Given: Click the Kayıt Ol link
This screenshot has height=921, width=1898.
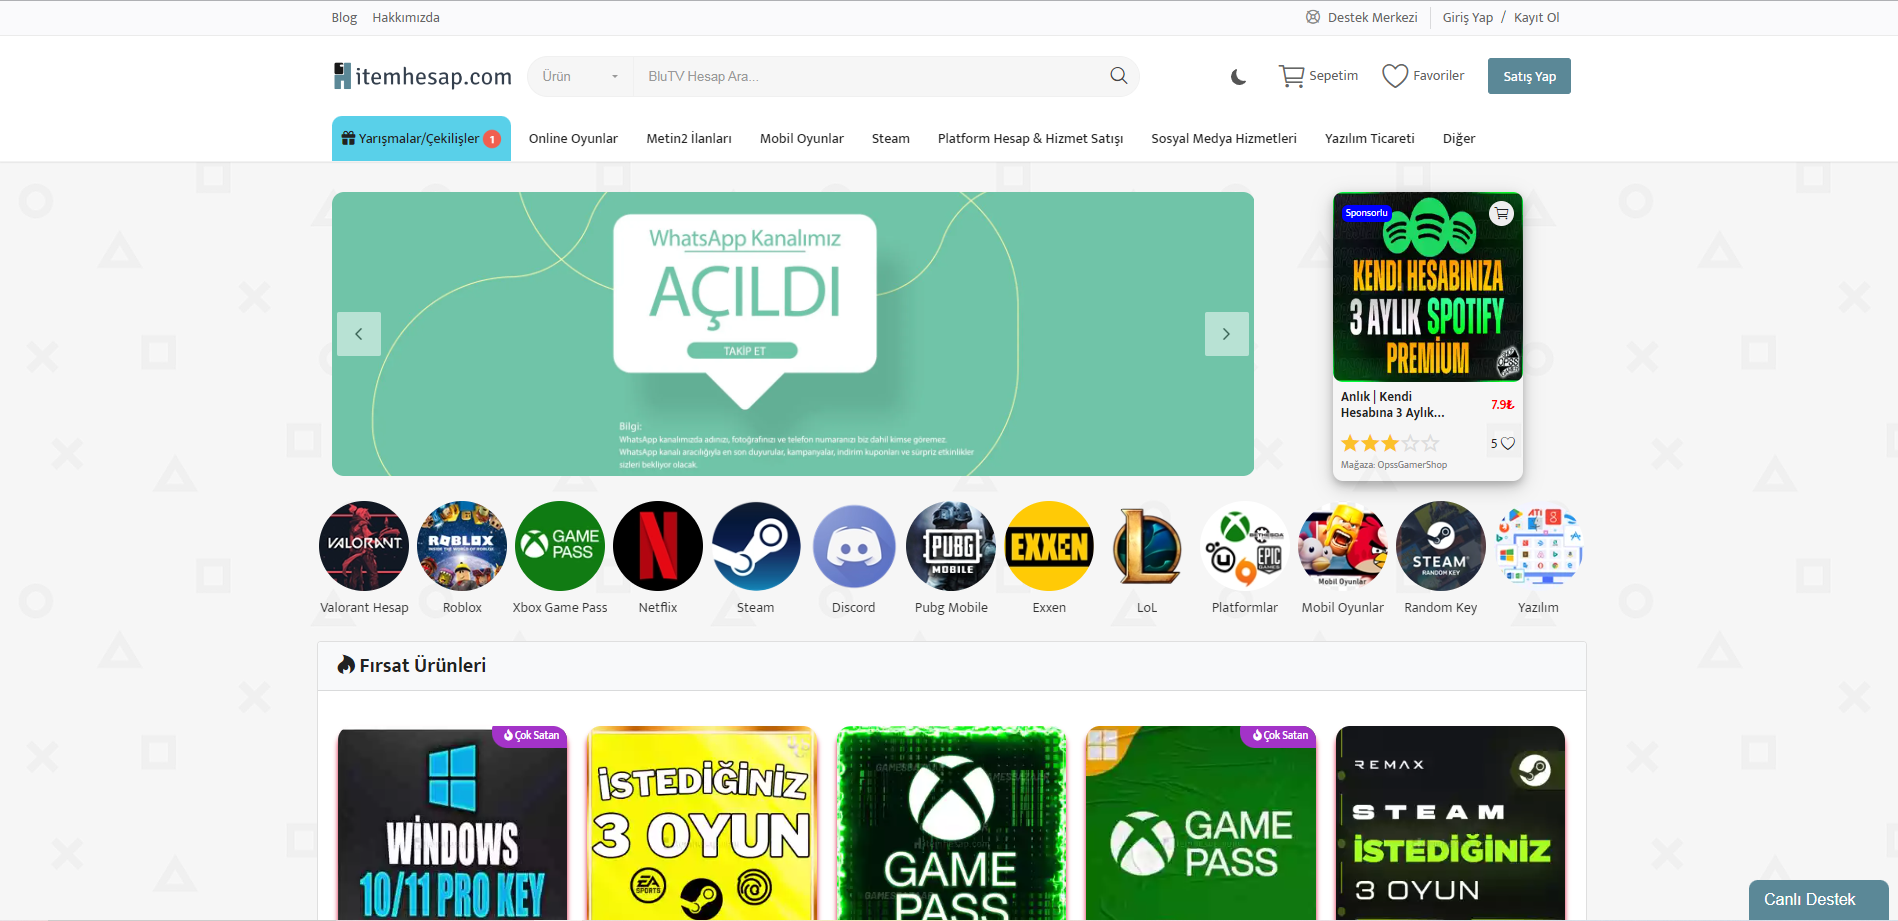Looking at the screenshot, I should pyautogui.click(x=1536, y=17).
